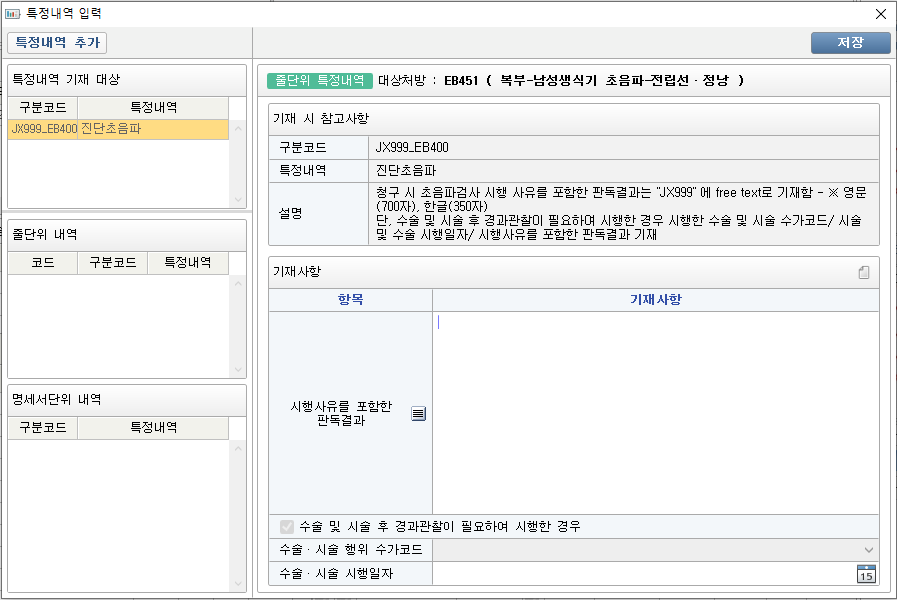Select the JX999_EB400 진단초음파 row

pos(118,129)
